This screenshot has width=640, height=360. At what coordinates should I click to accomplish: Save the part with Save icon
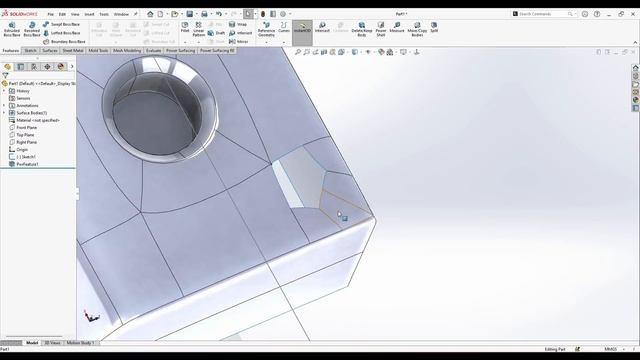(190, 14)
